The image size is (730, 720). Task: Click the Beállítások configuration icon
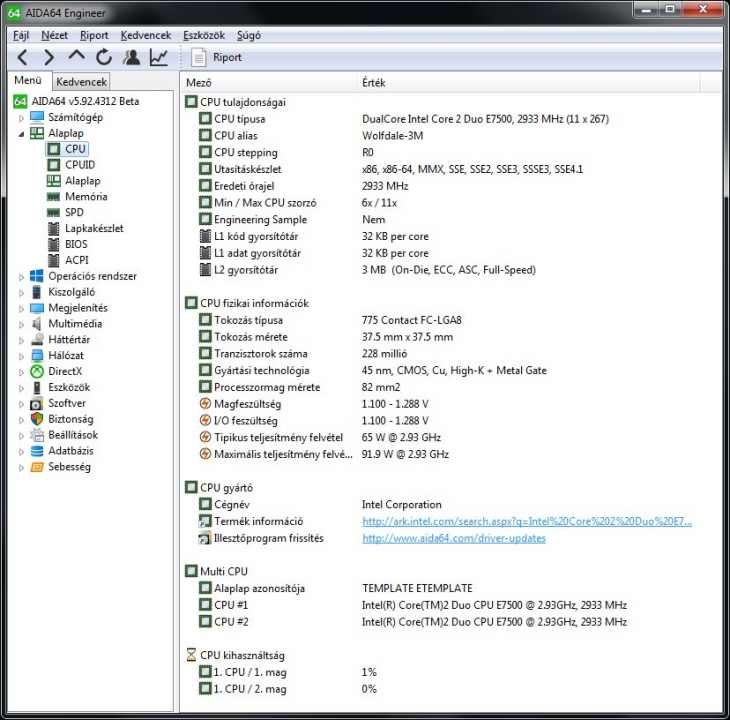(x=37, y=435)
